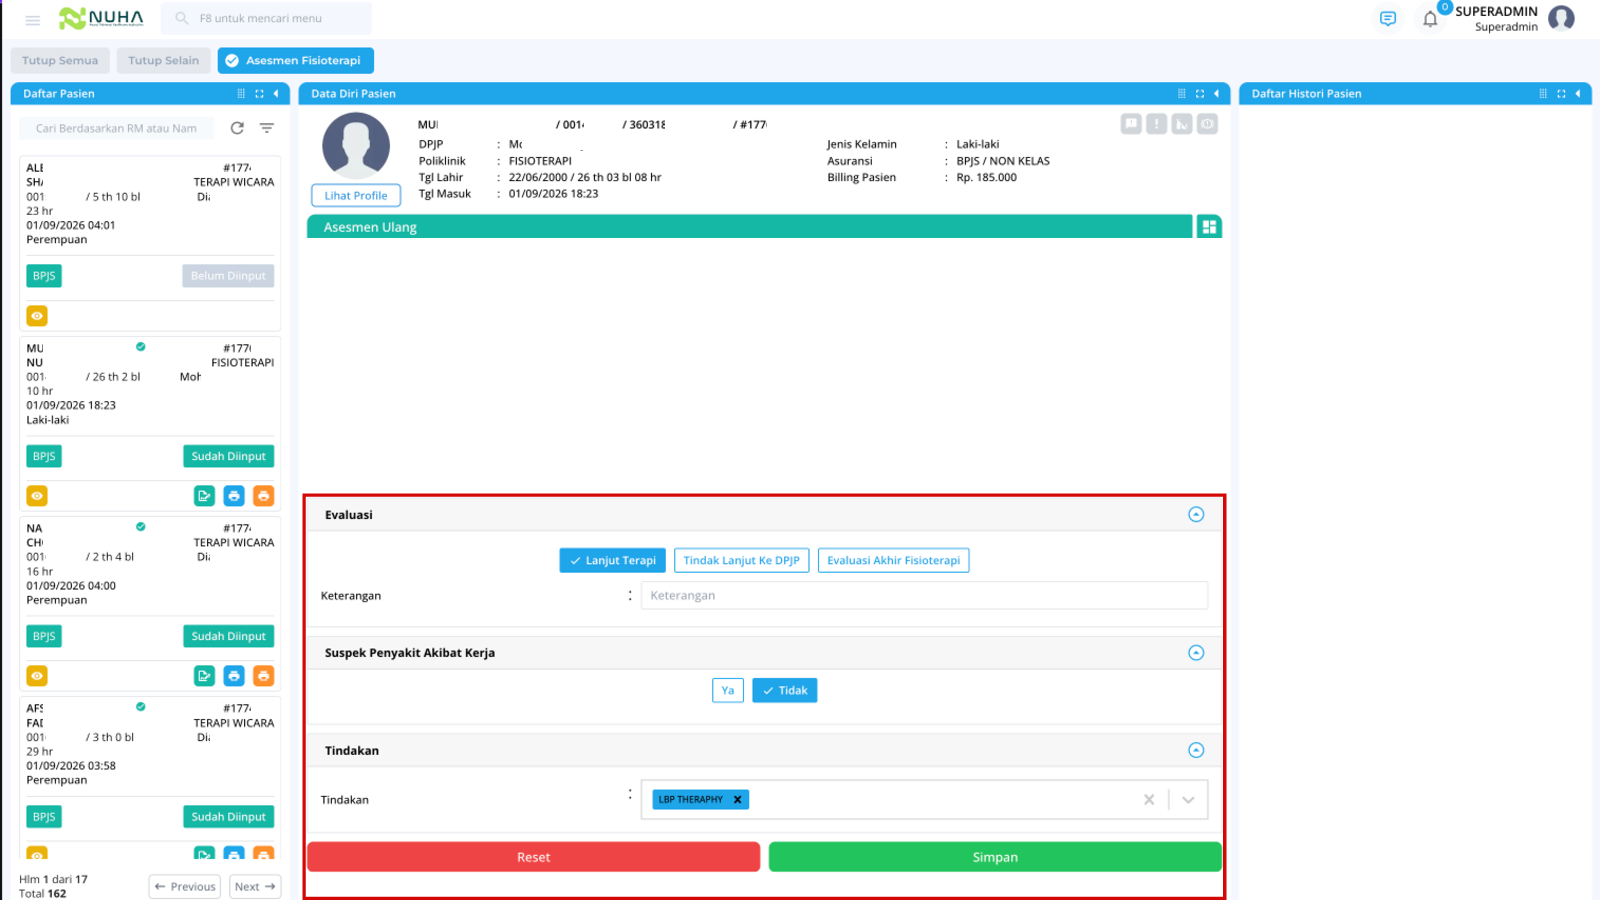1600x900 pixels.
Task: Collapse the Daftar Pasien panel arrow
Action: 276,94
